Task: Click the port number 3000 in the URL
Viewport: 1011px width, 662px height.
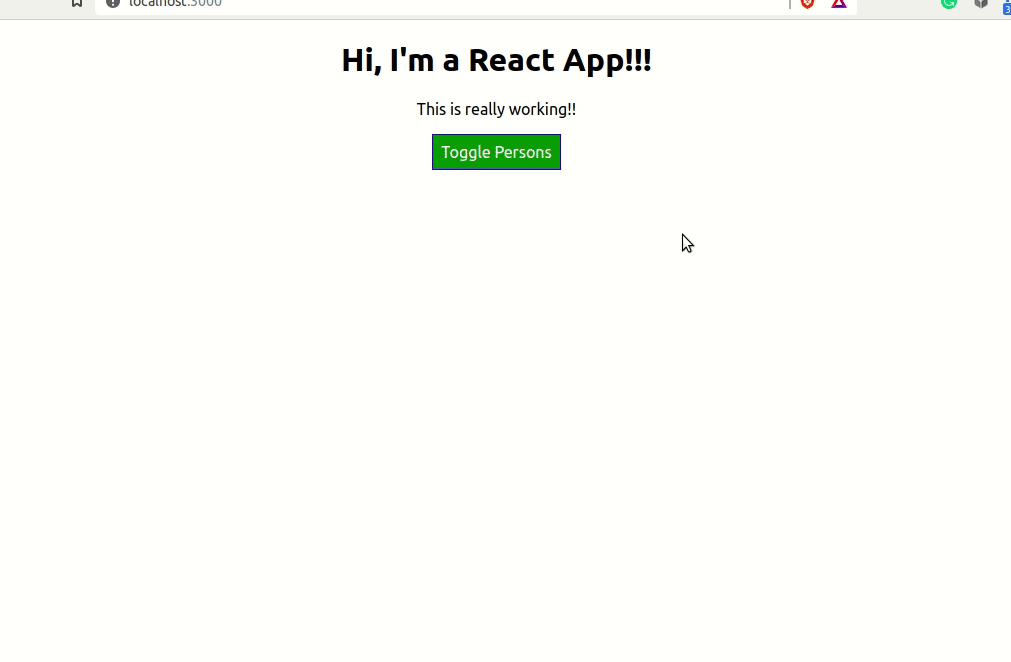Action: point(205,3)
